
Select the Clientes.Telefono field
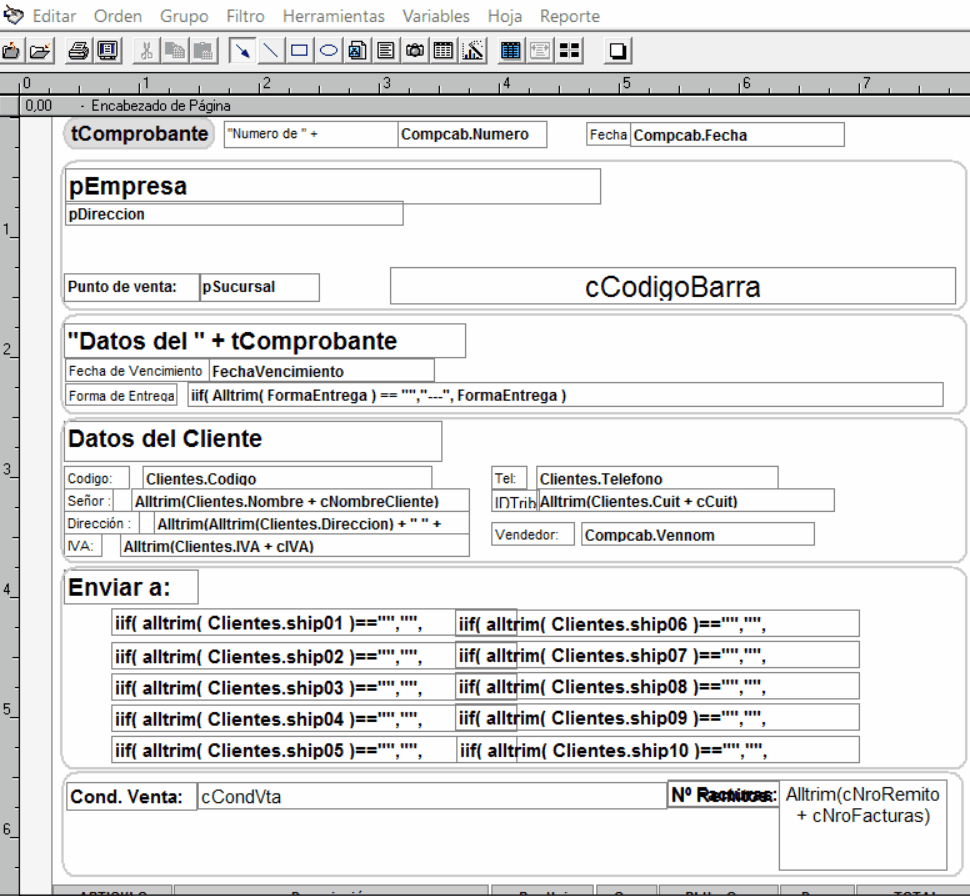pyautogui.click(x=657, y=478)
